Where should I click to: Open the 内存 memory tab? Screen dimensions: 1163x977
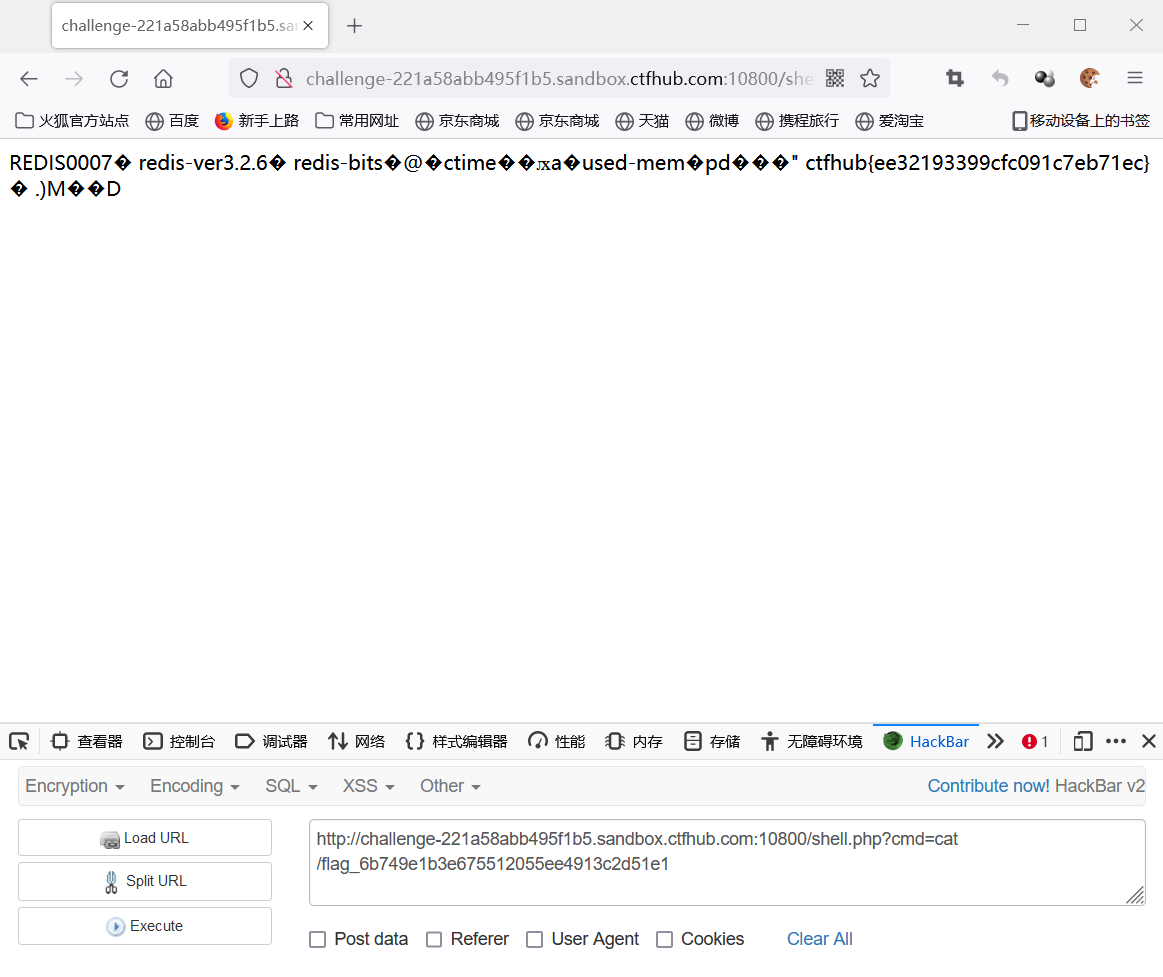click(x=634, y=741)
